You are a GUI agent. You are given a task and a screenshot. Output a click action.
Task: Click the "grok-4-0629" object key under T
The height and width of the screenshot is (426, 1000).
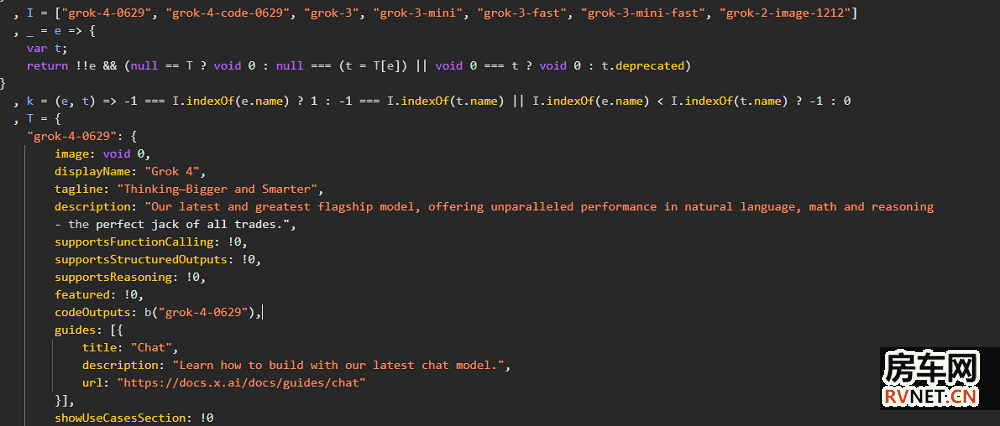pyautogui.click(x=74, y=135)
